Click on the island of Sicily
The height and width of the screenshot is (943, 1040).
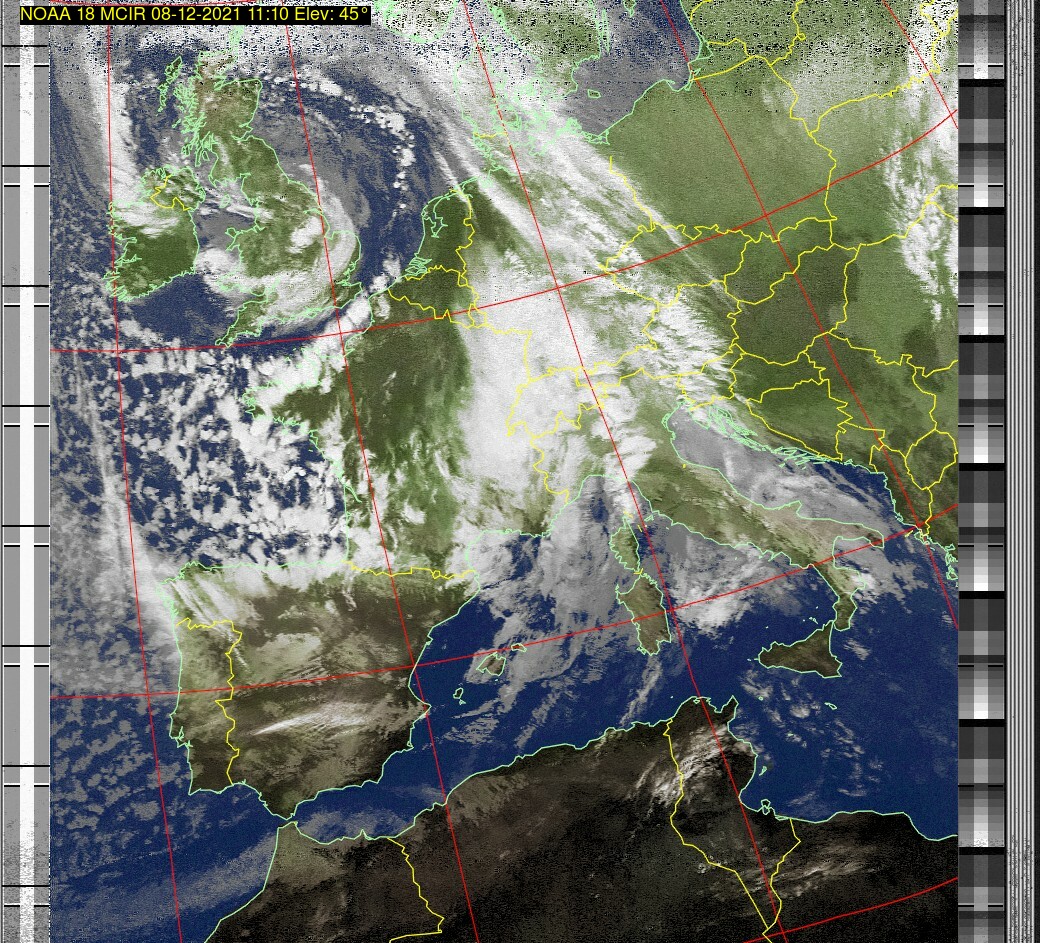pos(800,653)
